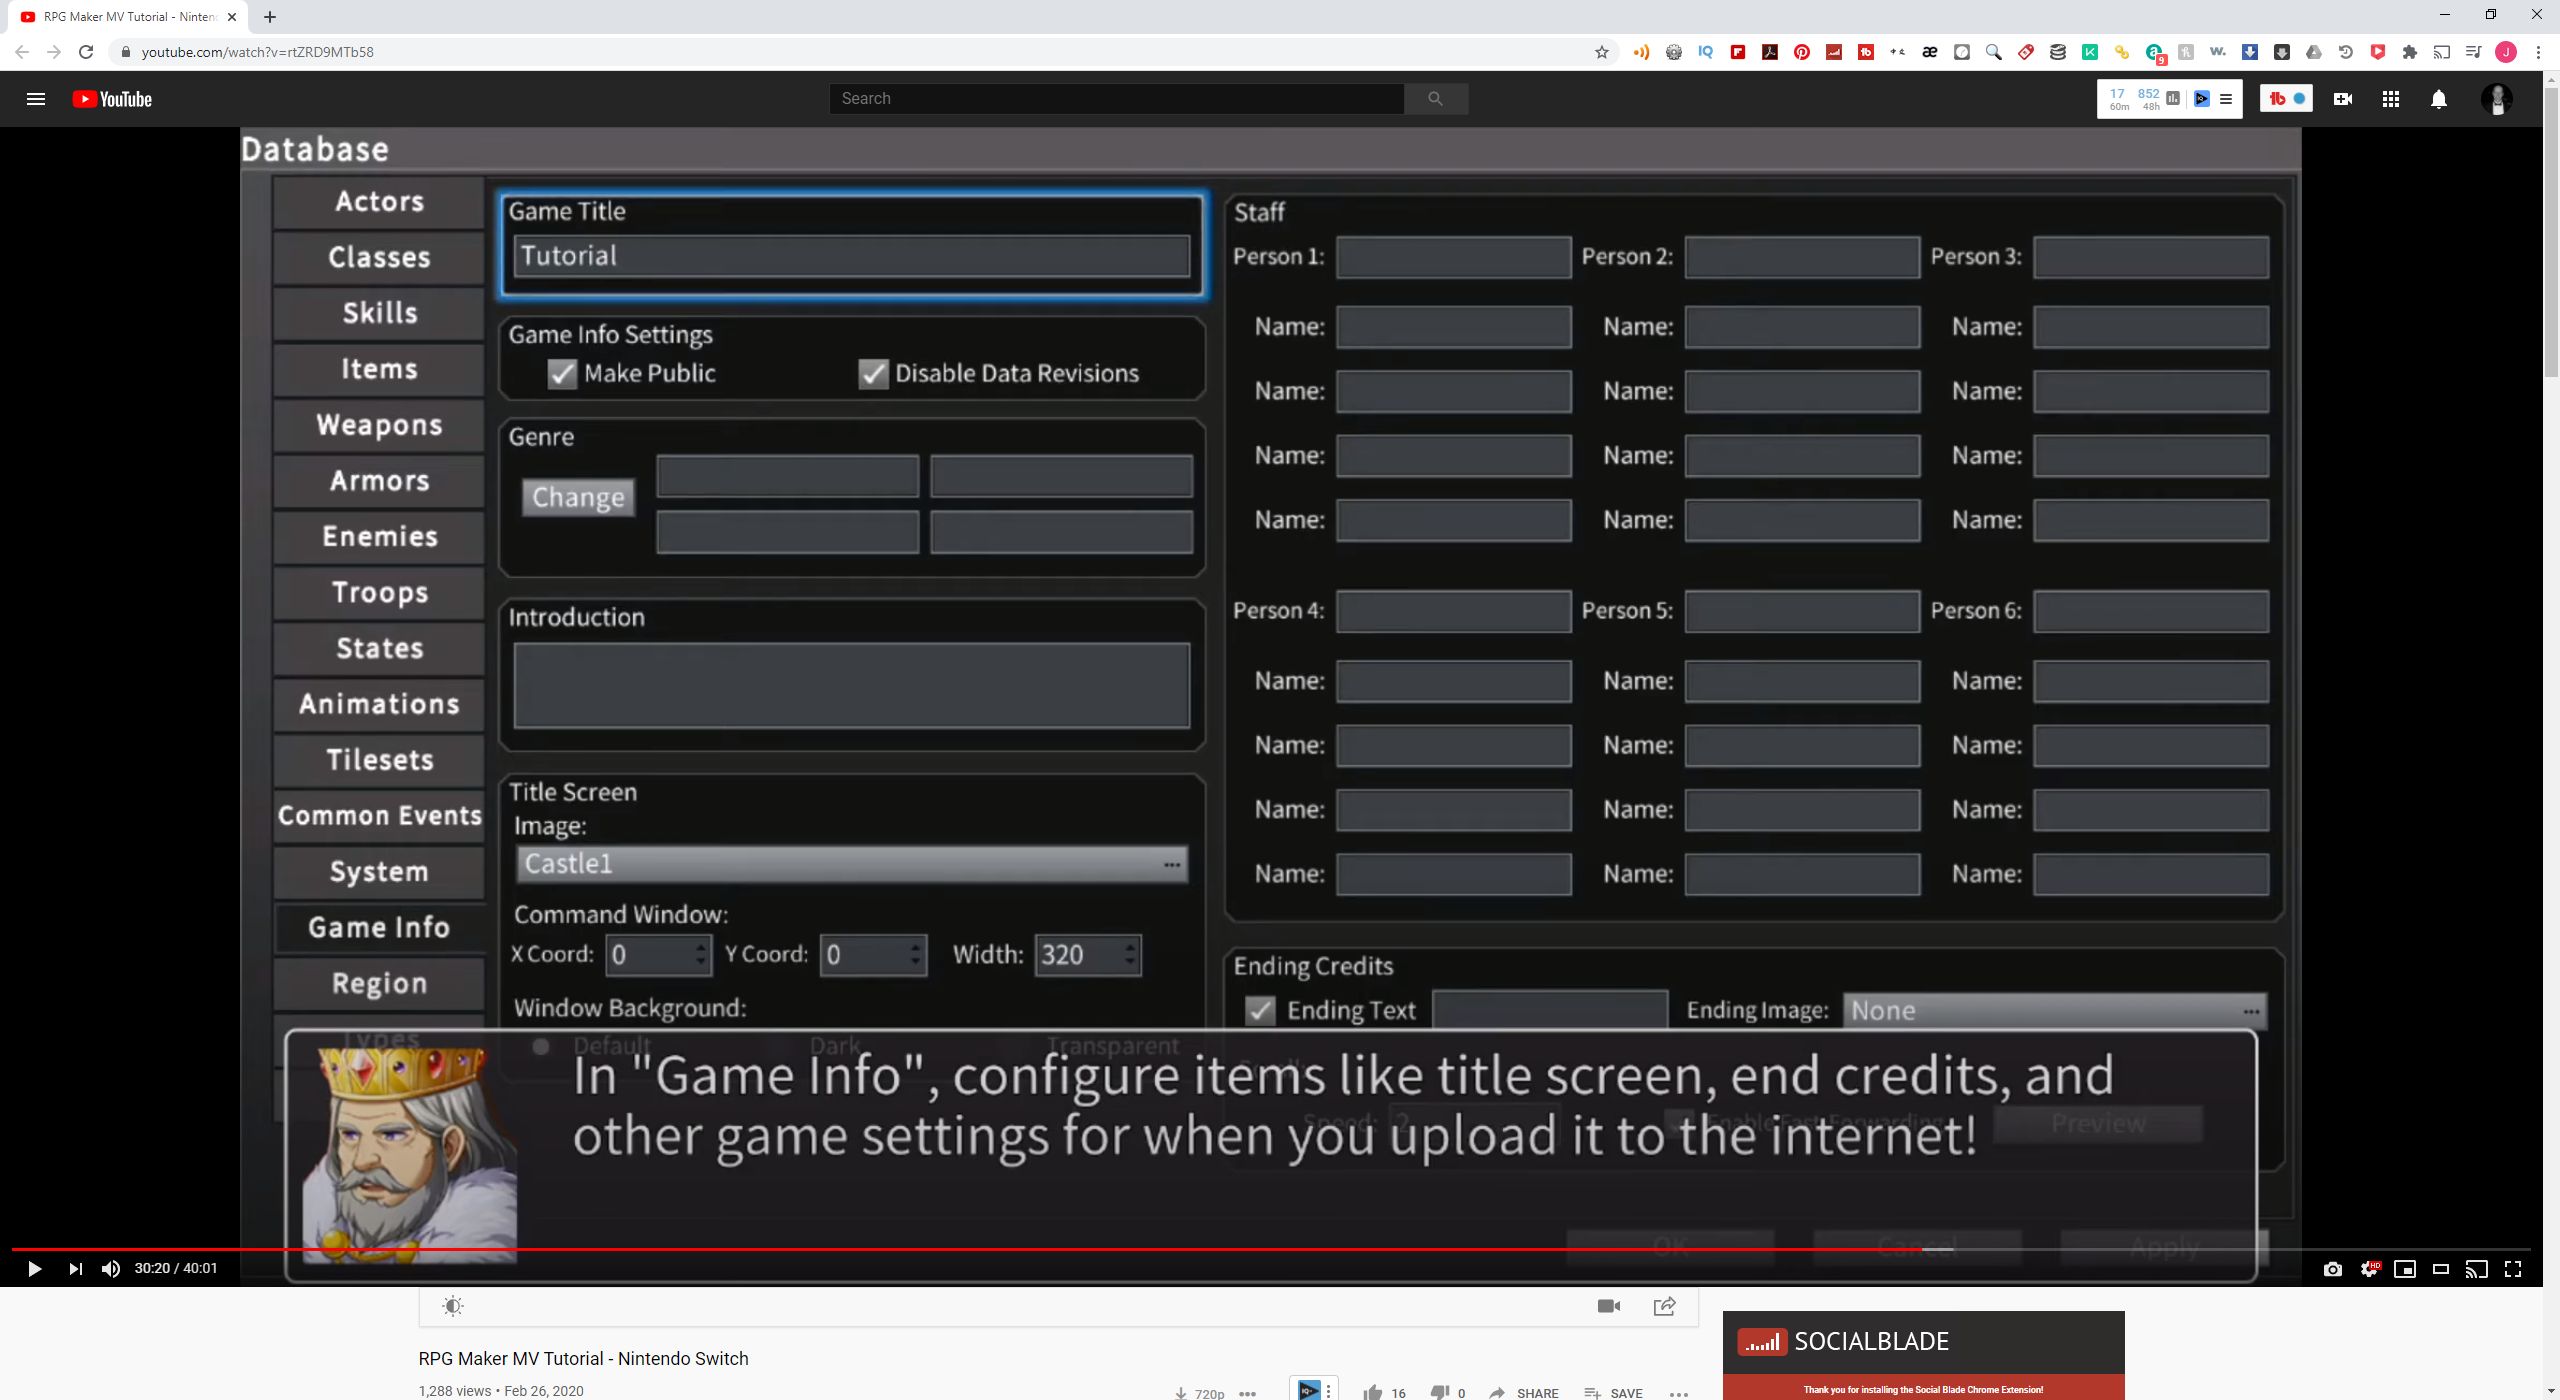The width and height of the screenshot is (2560, 1400).
Task: Open the player settings gear
Action: pyautogui.click(x=2369, y=1269)
